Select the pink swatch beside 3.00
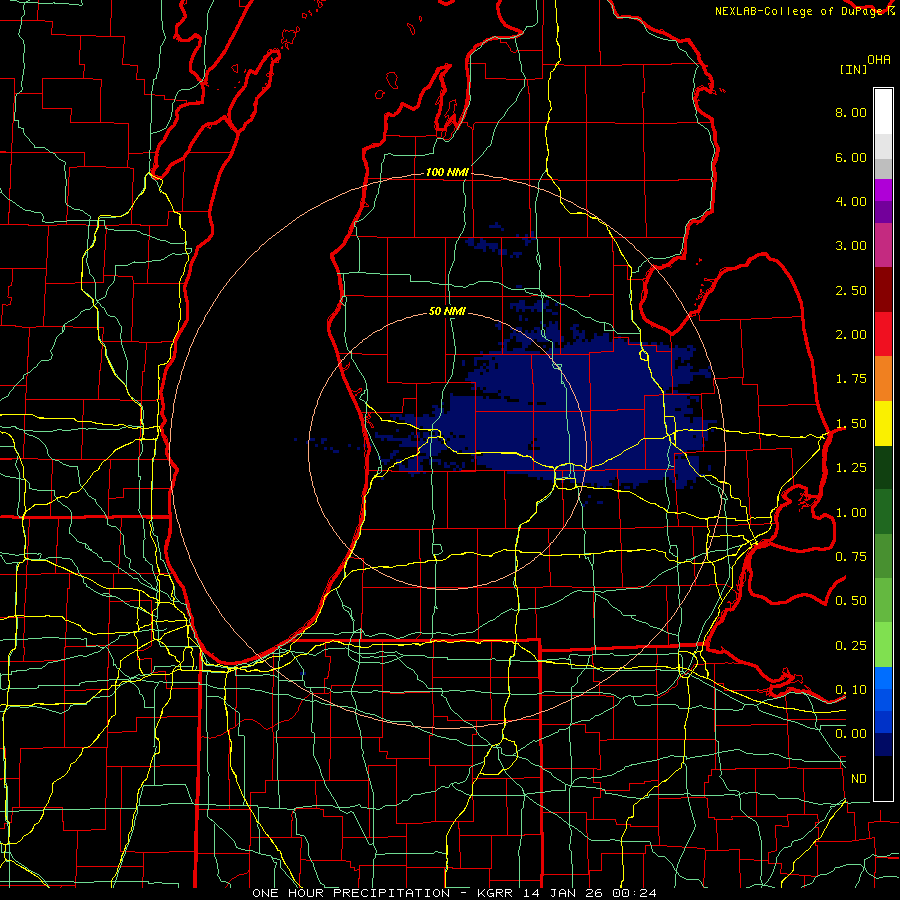This screenshot has height=900, width=900. [883, 245]
